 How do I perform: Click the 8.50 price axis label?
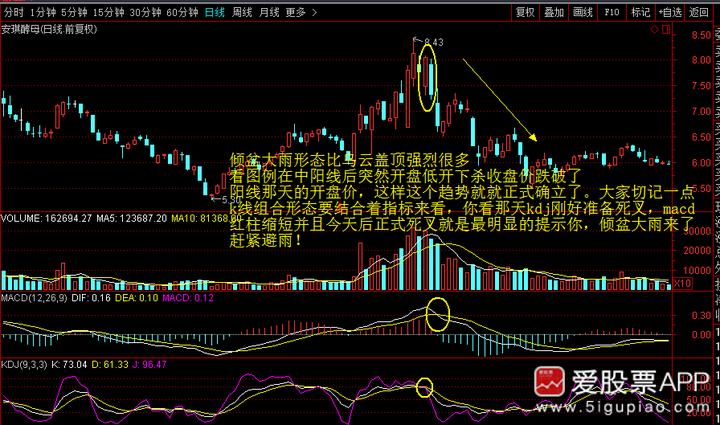[701, 35]
